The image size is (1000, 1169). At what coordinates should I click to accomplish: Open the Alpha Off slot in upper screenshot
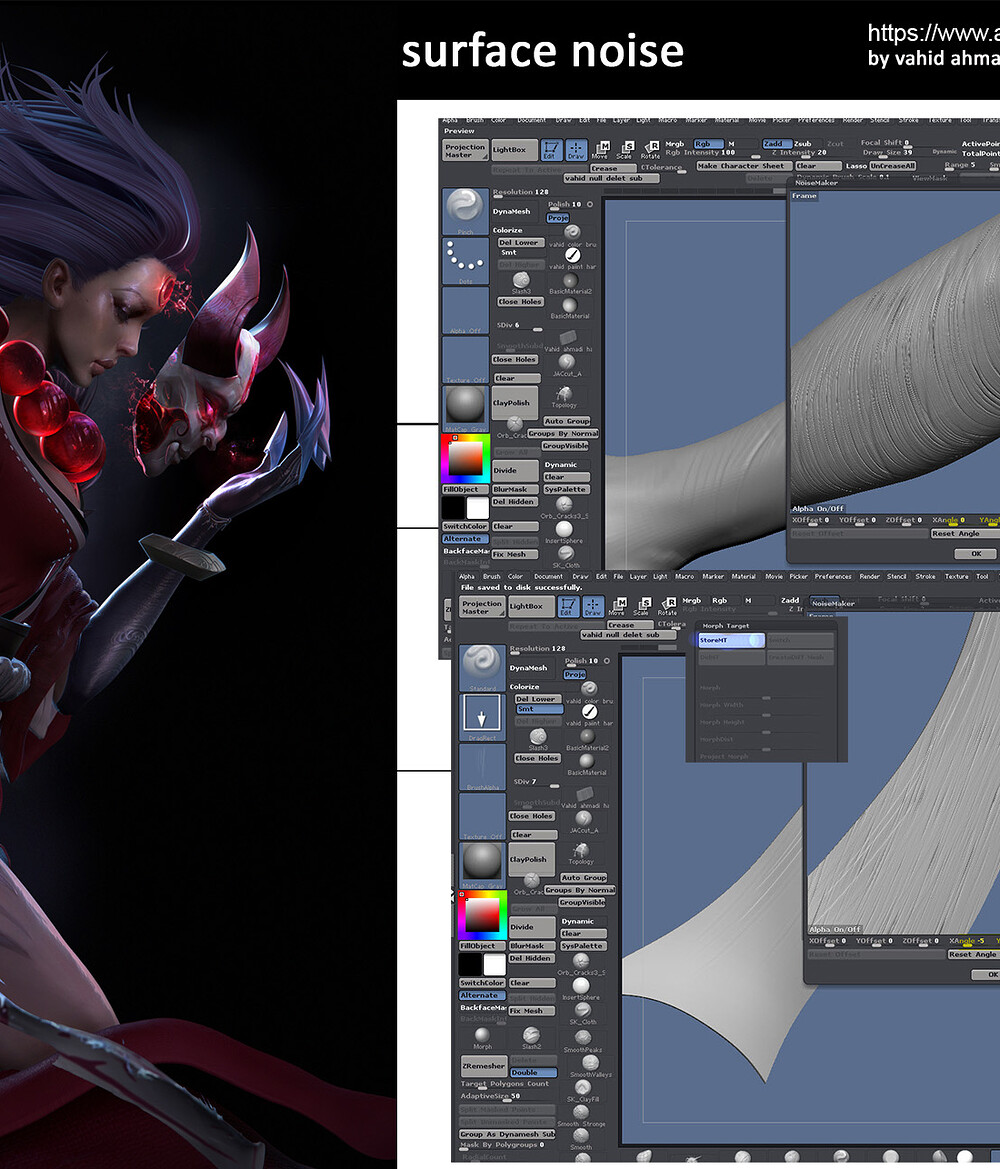[465, 310]
